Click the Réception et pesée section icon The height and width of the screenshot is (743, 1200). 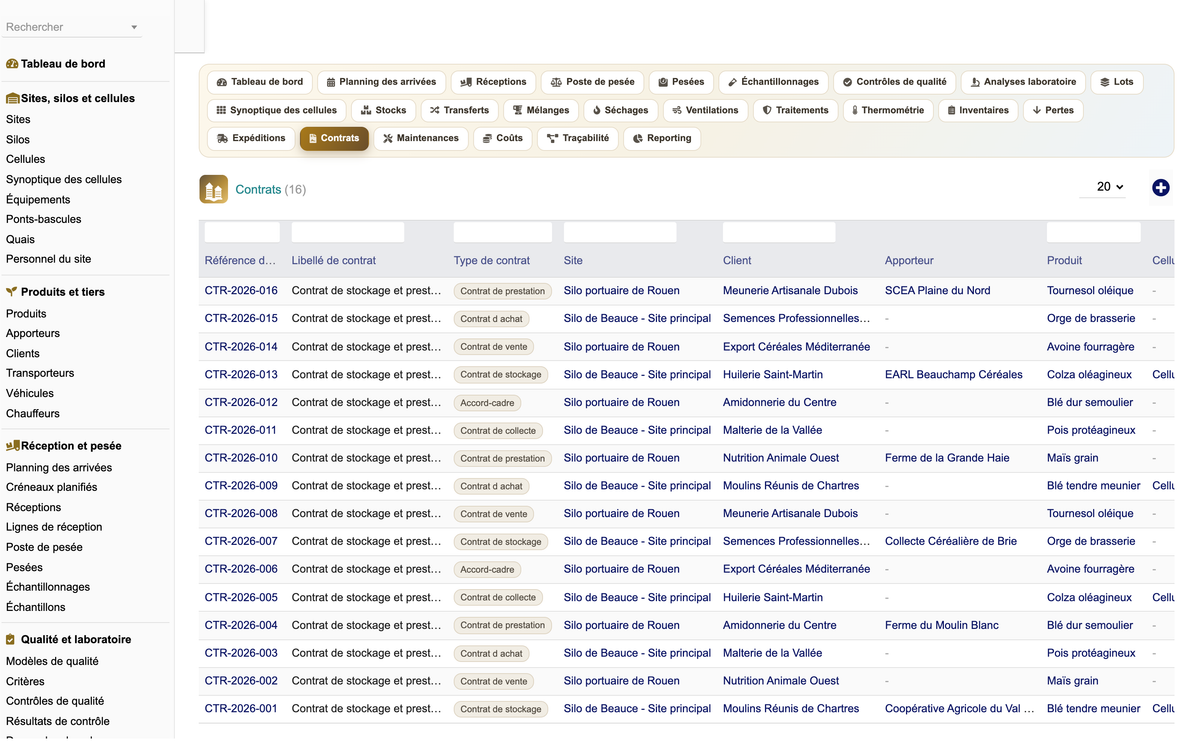click(13, 446)
